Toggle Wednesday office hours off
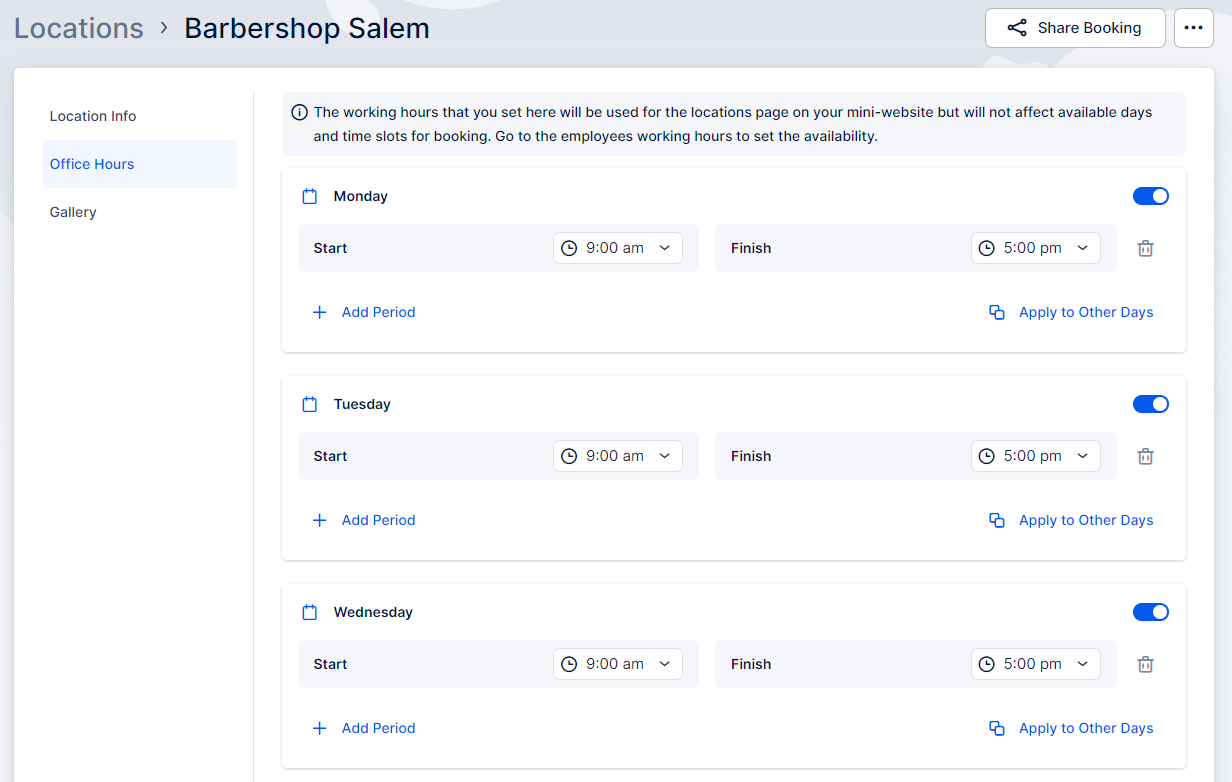The width and height of the screenshot is (1232, 782). 1150,612
